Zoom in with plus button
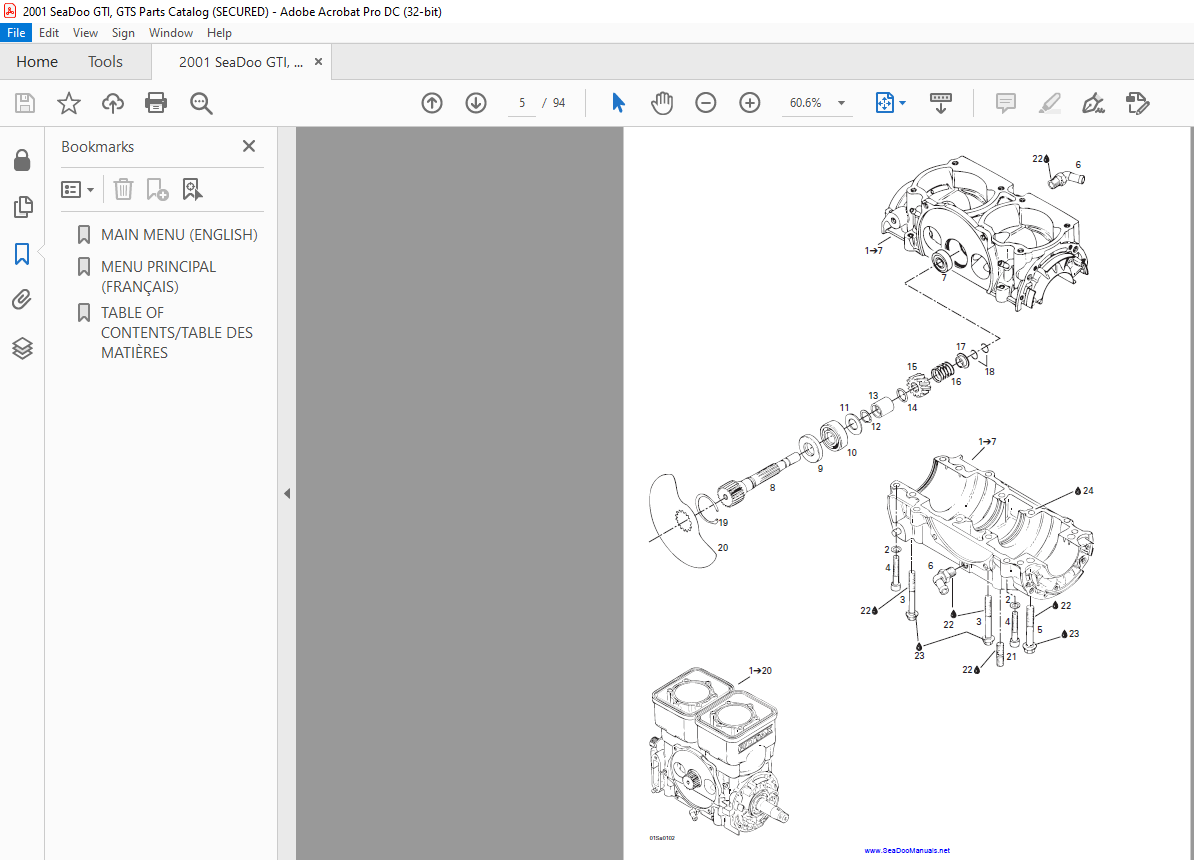1194x860 pixels. coord(750,103)
